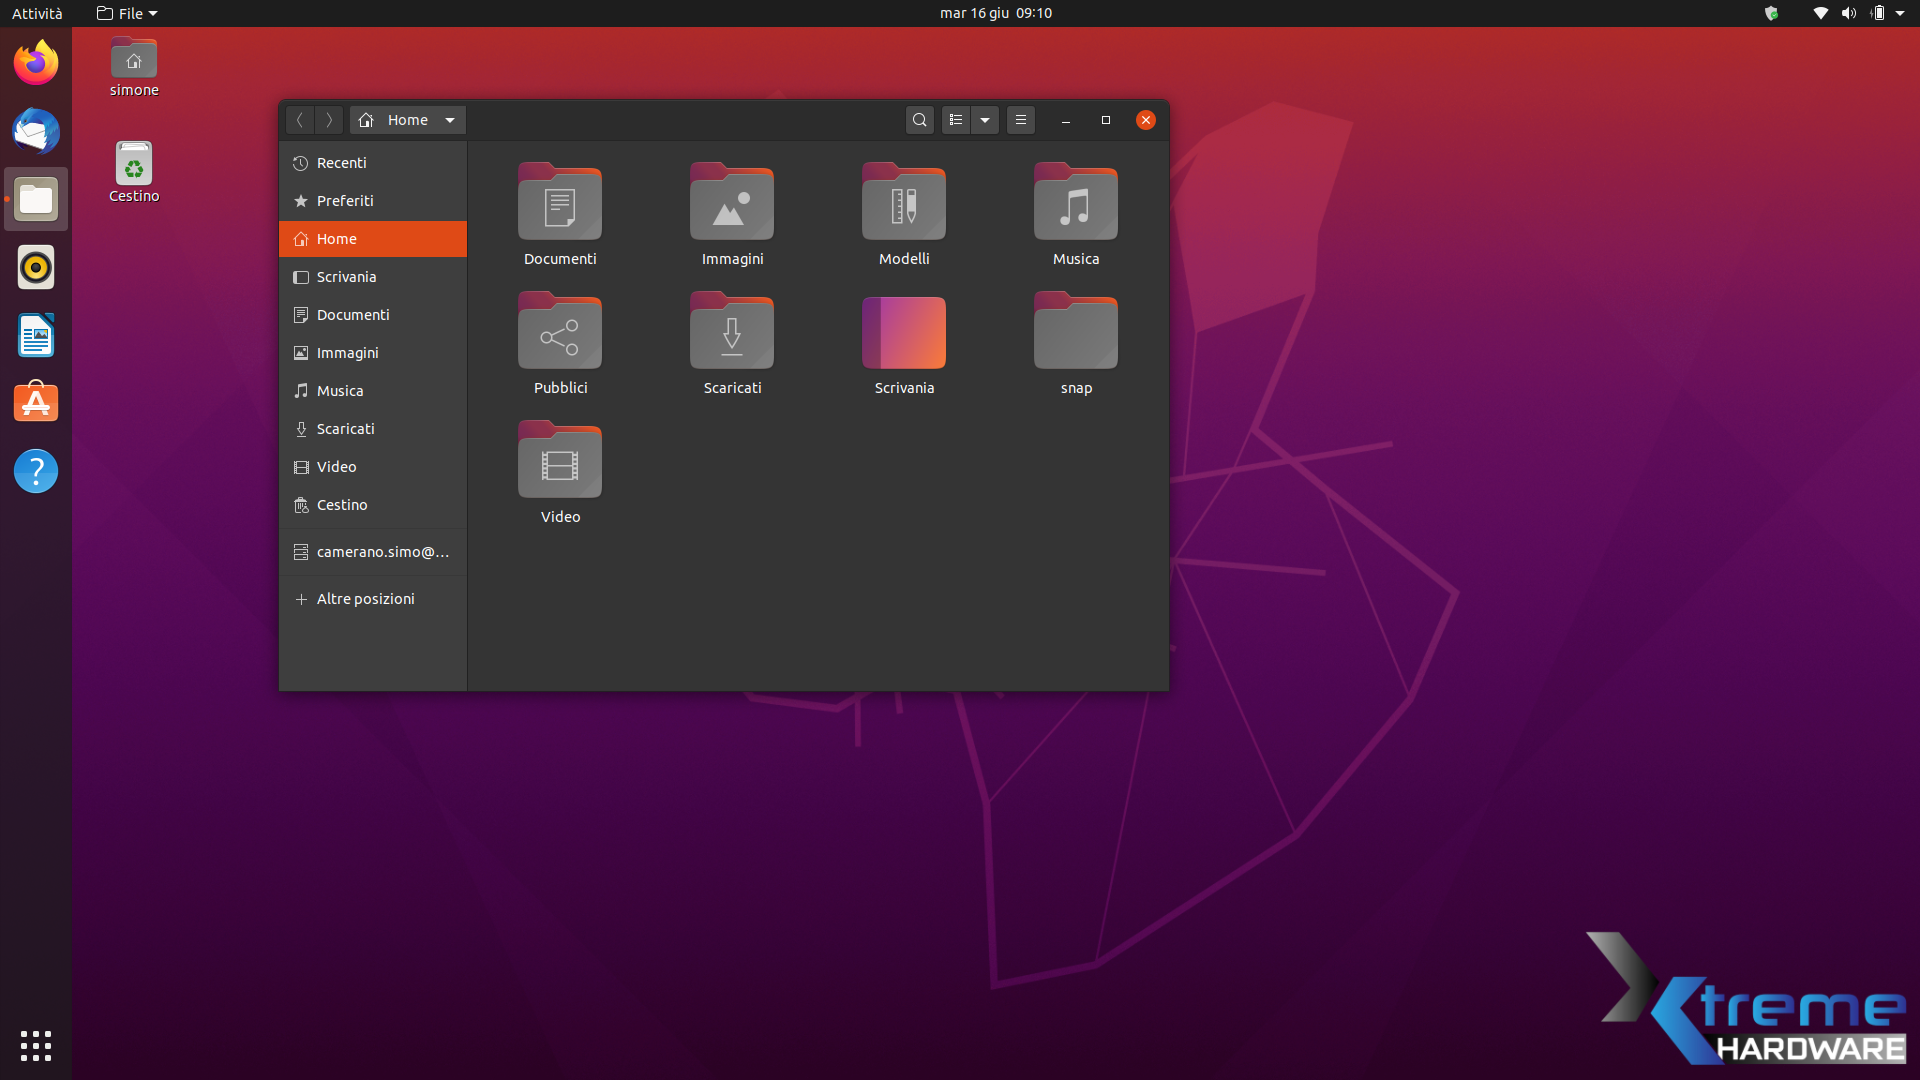Launch Firefox from the dock
Viewport: 1920px width, 1080px height.
(36, 63)
